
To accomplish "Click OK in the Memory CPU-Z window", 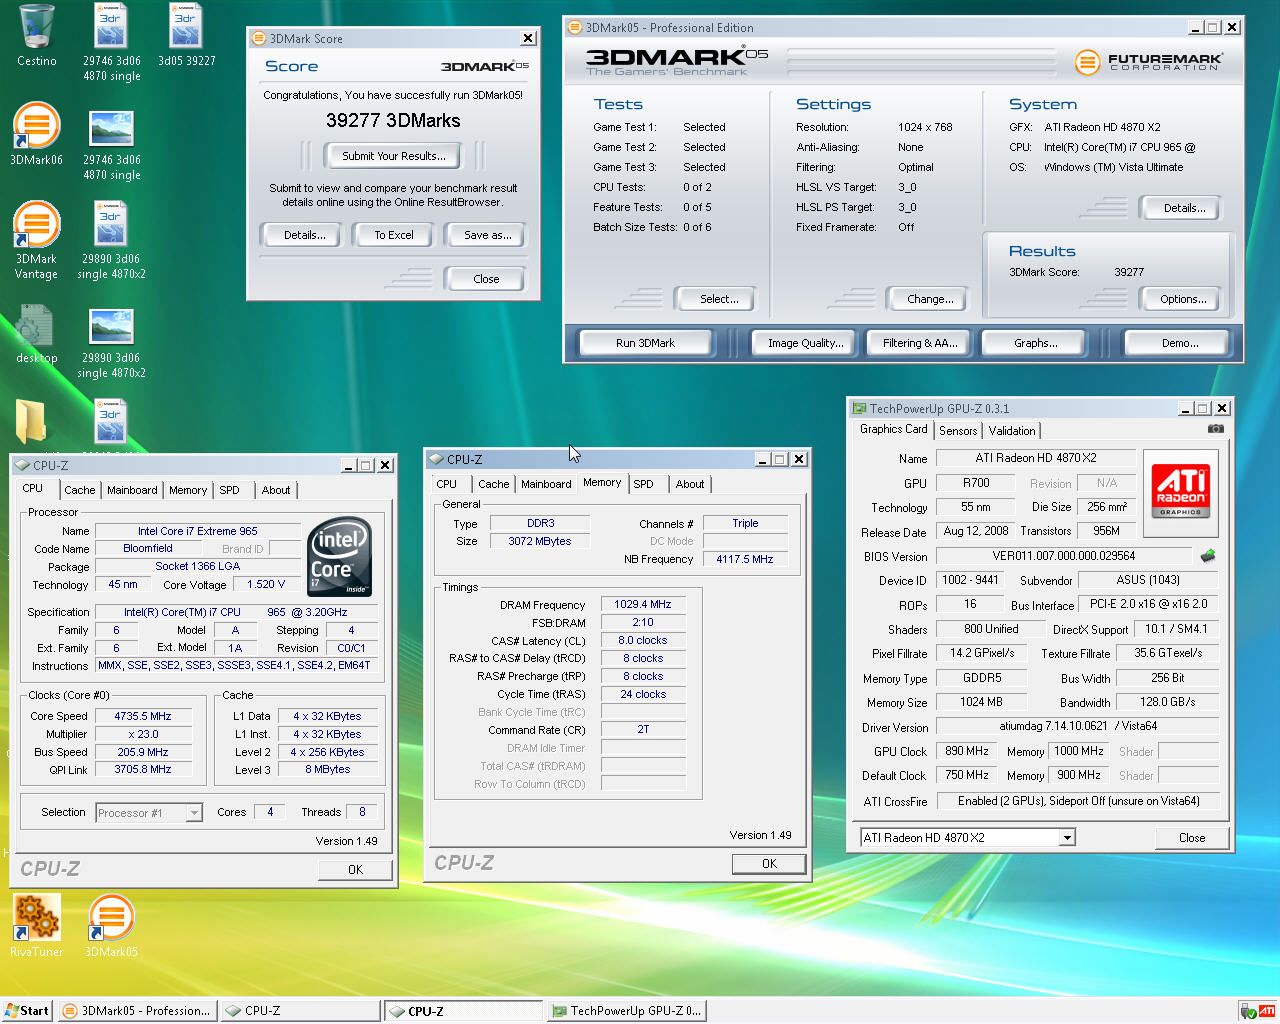I will tap(769, 864).
